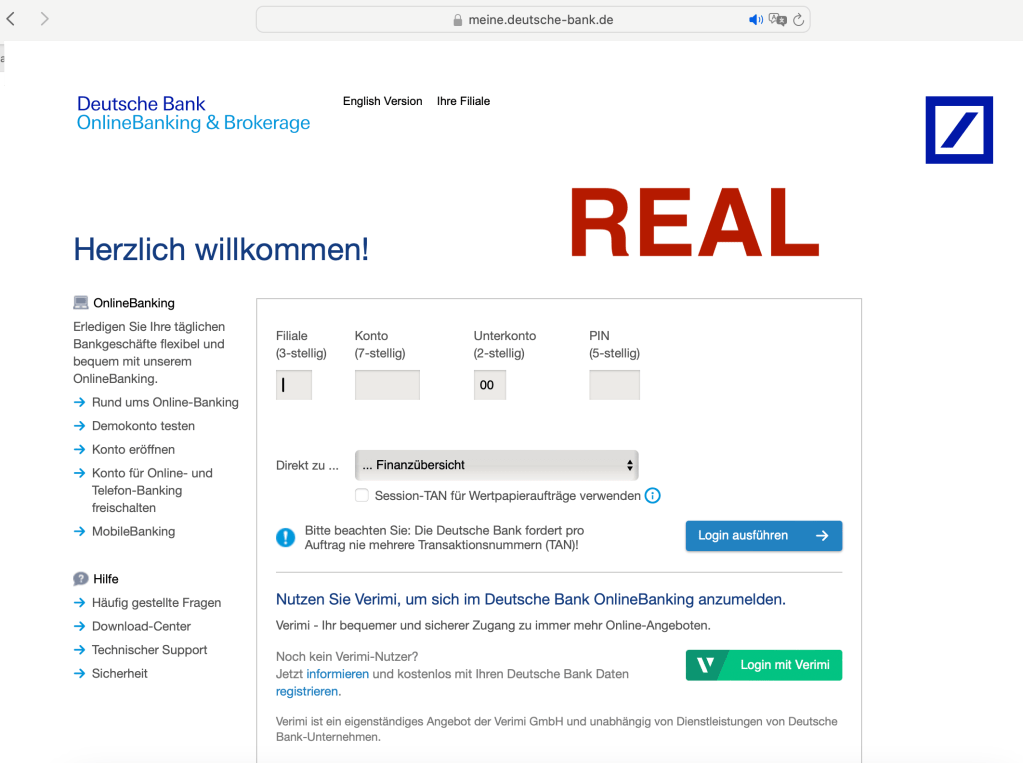
Task: Open the Demokonto testen link
Action: coord(143,426)
